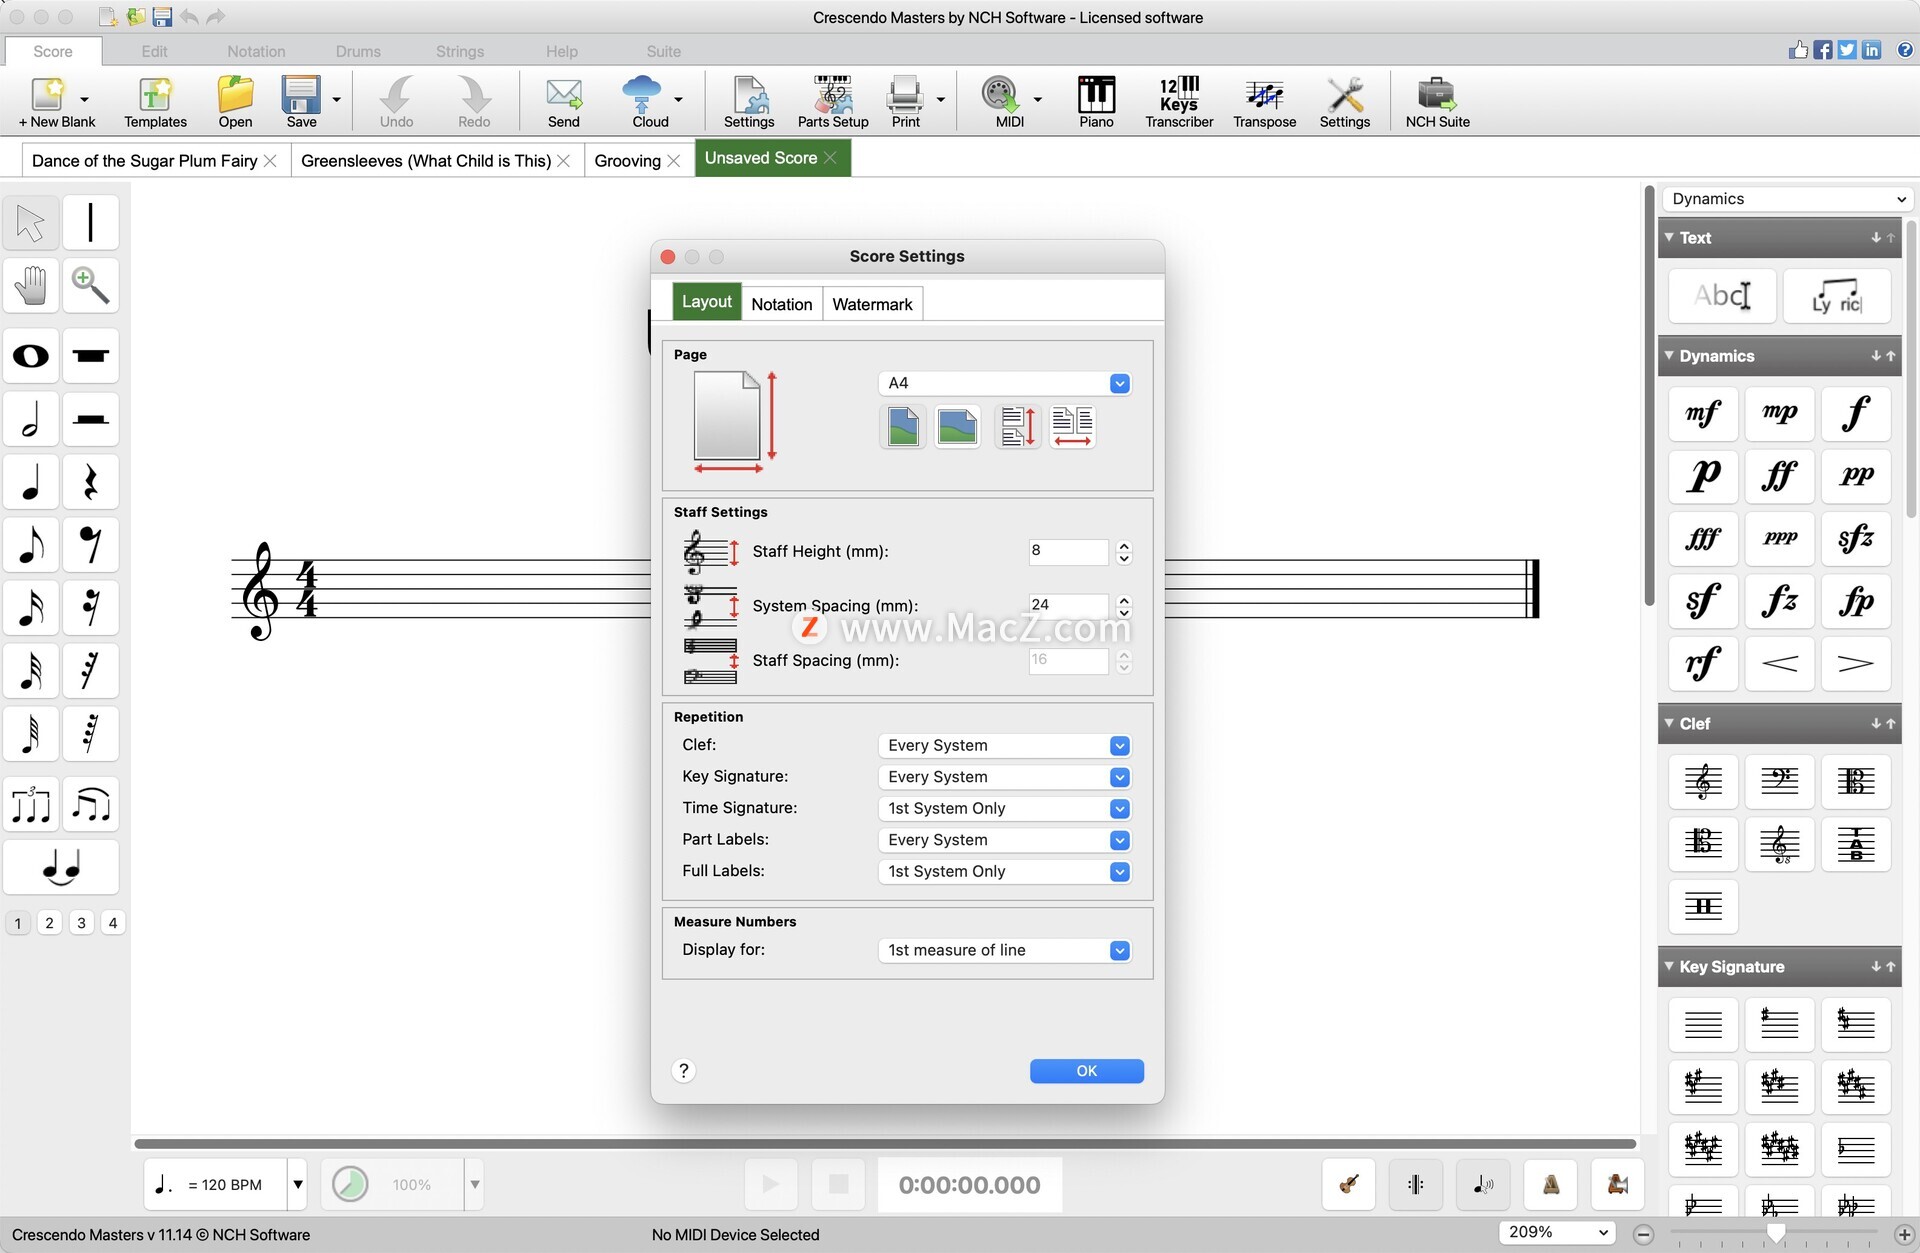Toggle the note playback sound button
The height and width of the screenshot is (1253, 1920).
(1483, 1185)
